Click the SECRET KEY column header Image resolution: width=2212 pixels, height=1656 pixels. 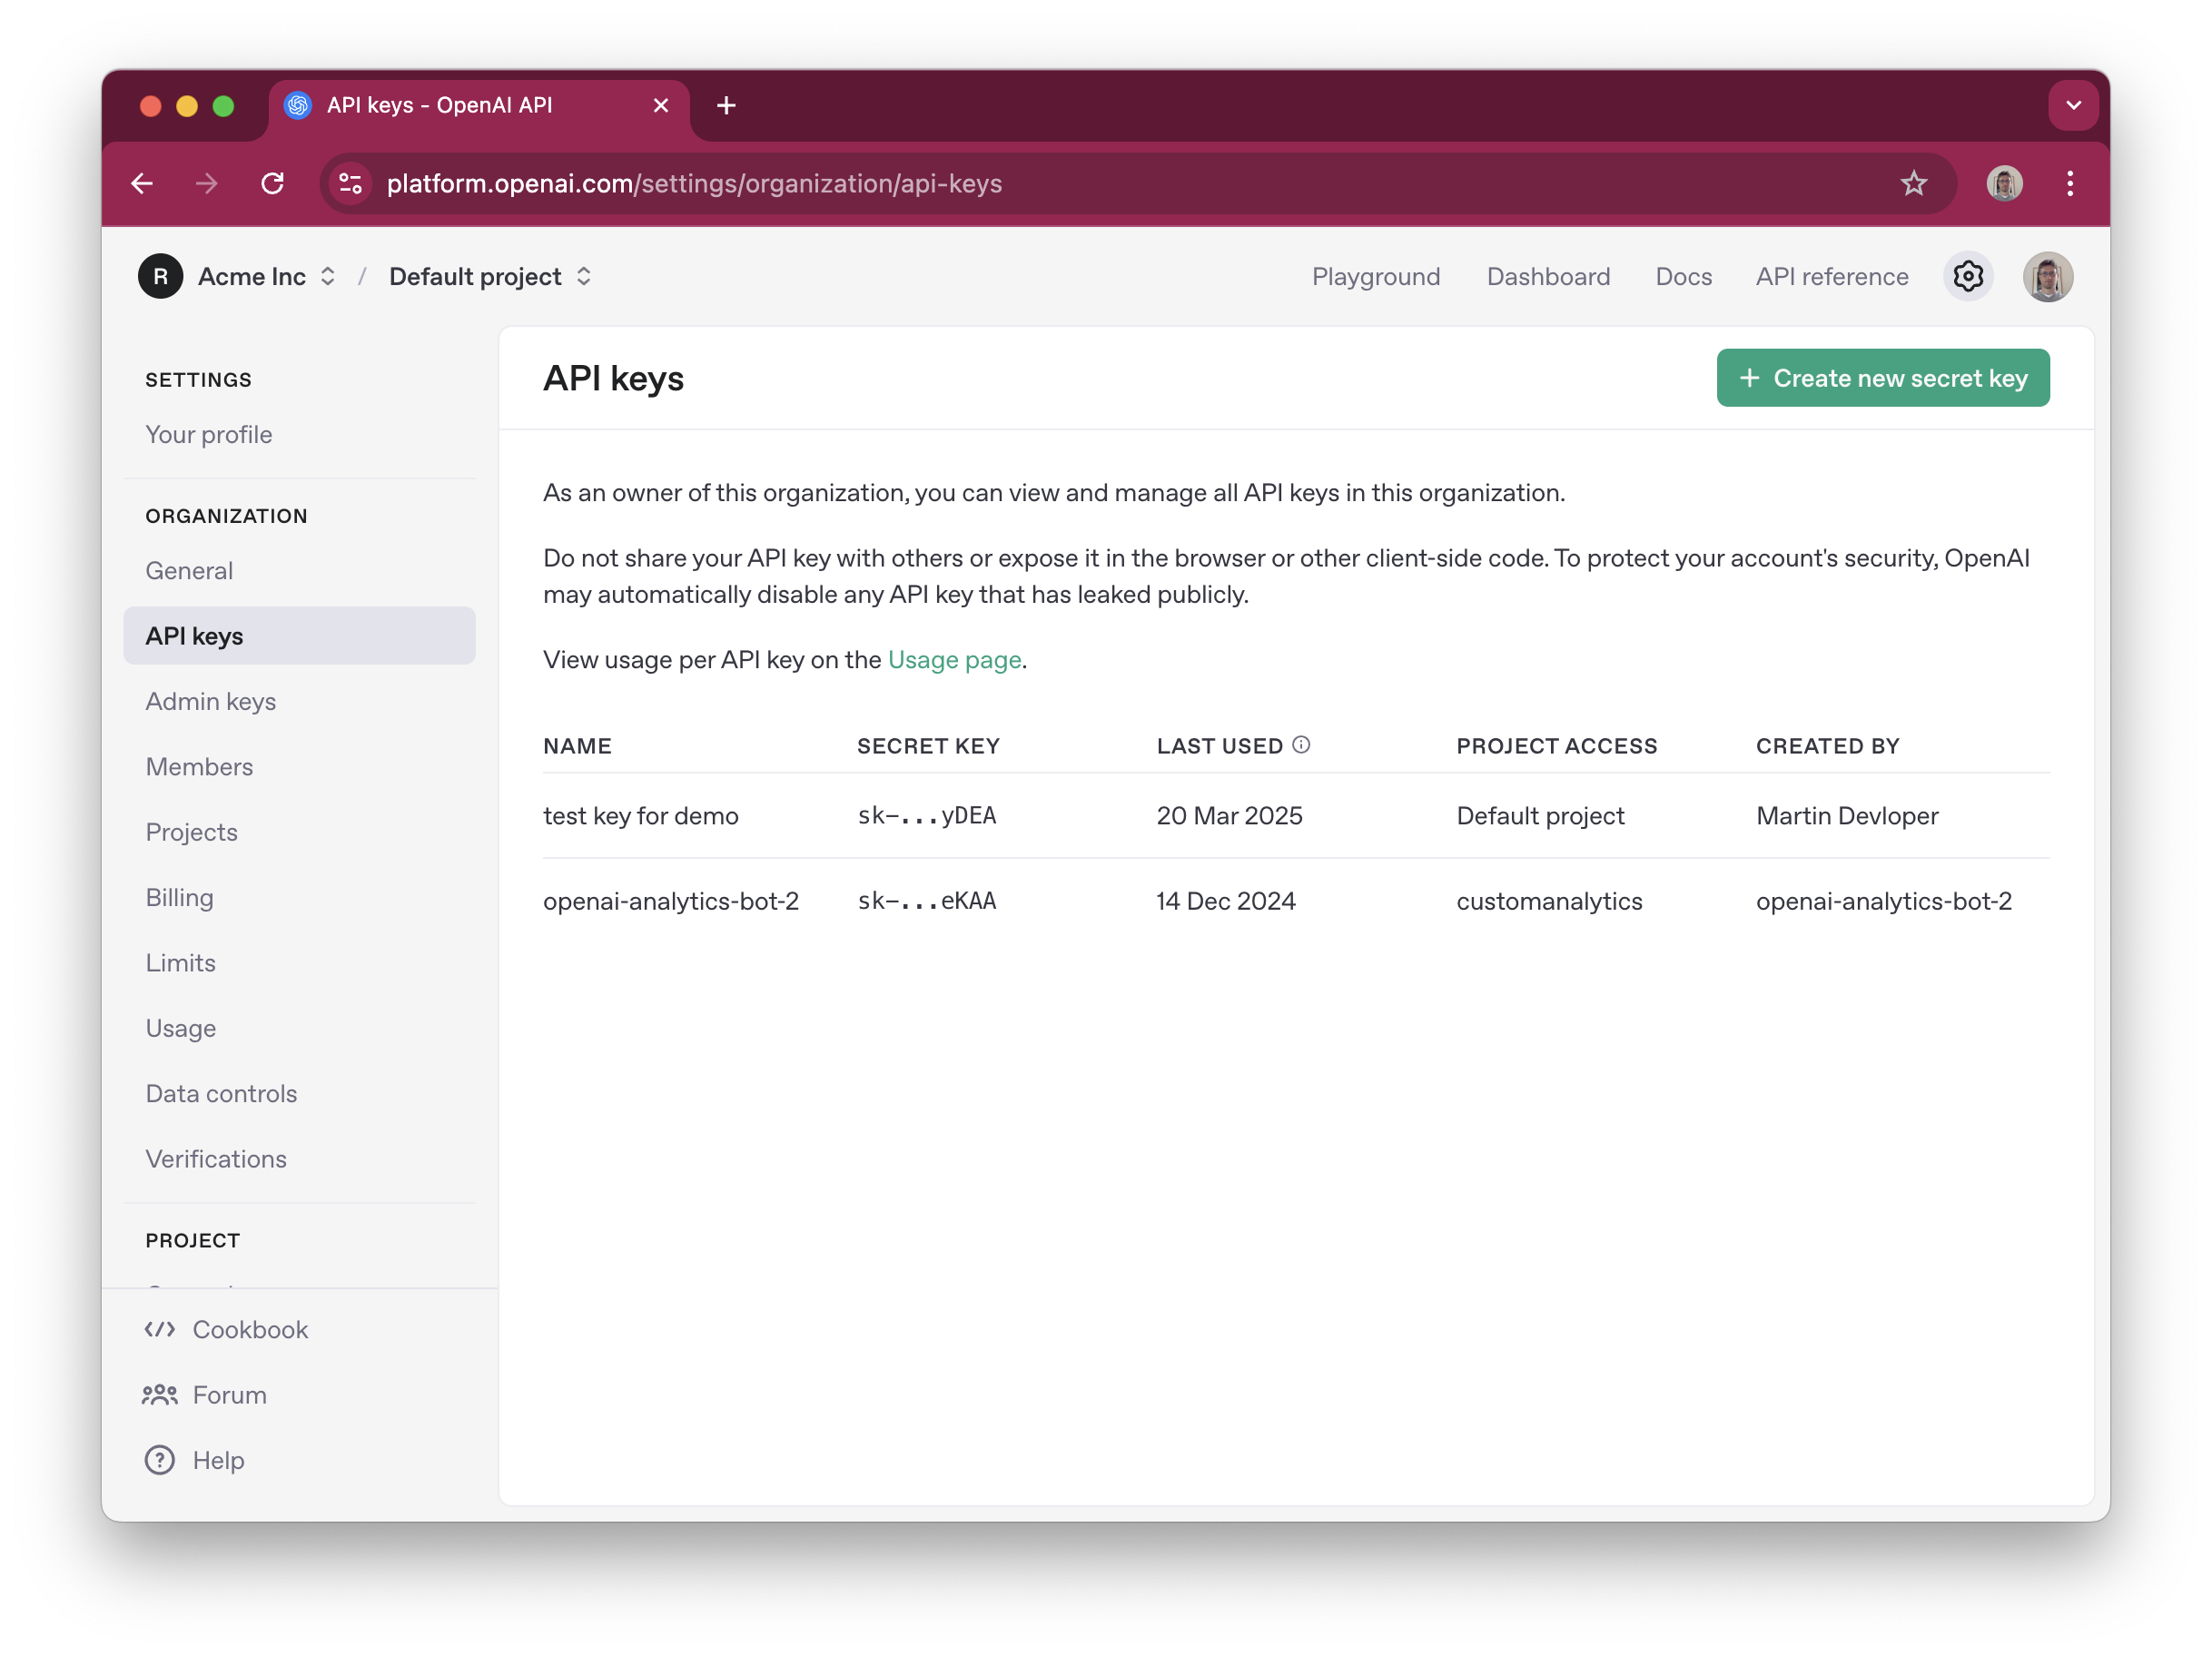[x=928, y=746]
